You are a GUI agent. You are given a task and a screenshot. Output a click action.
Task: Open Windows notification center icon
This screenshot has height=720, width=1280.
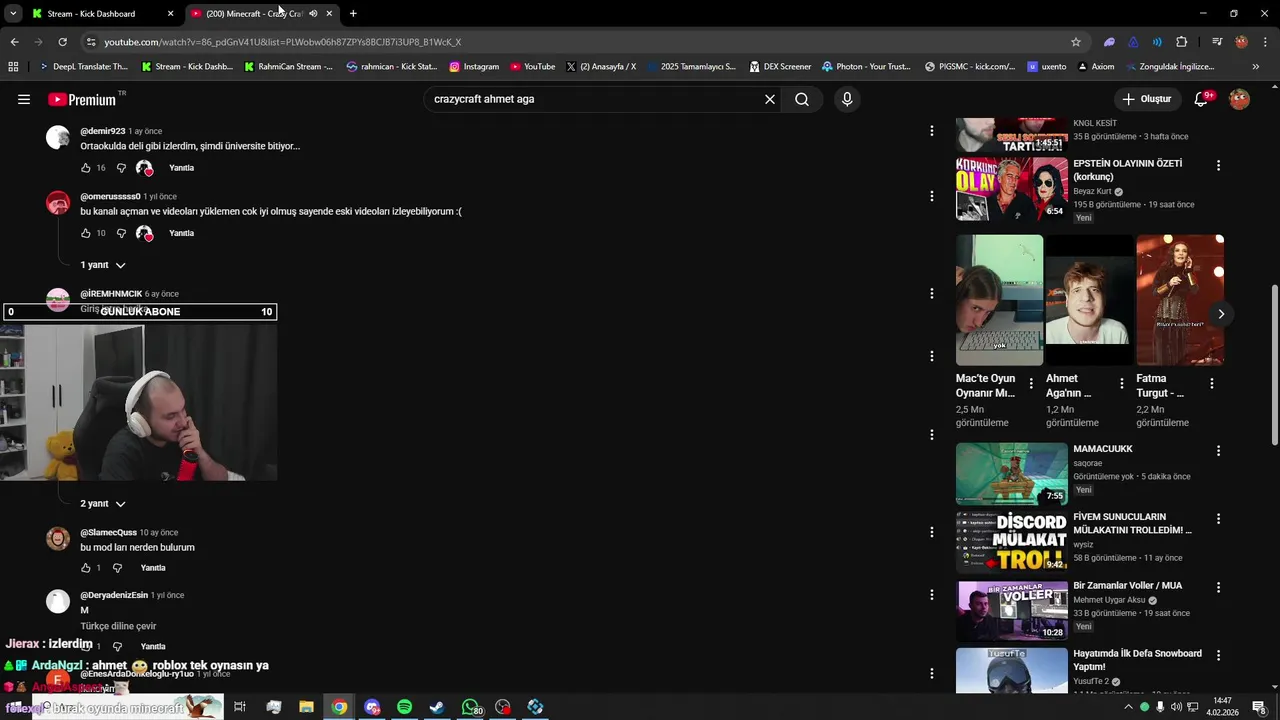1259,707
